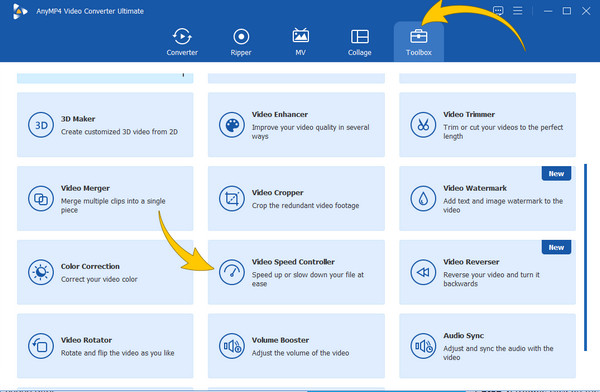Click 'Correct your video color' text
600x392 pixels.
pos(99,279)
